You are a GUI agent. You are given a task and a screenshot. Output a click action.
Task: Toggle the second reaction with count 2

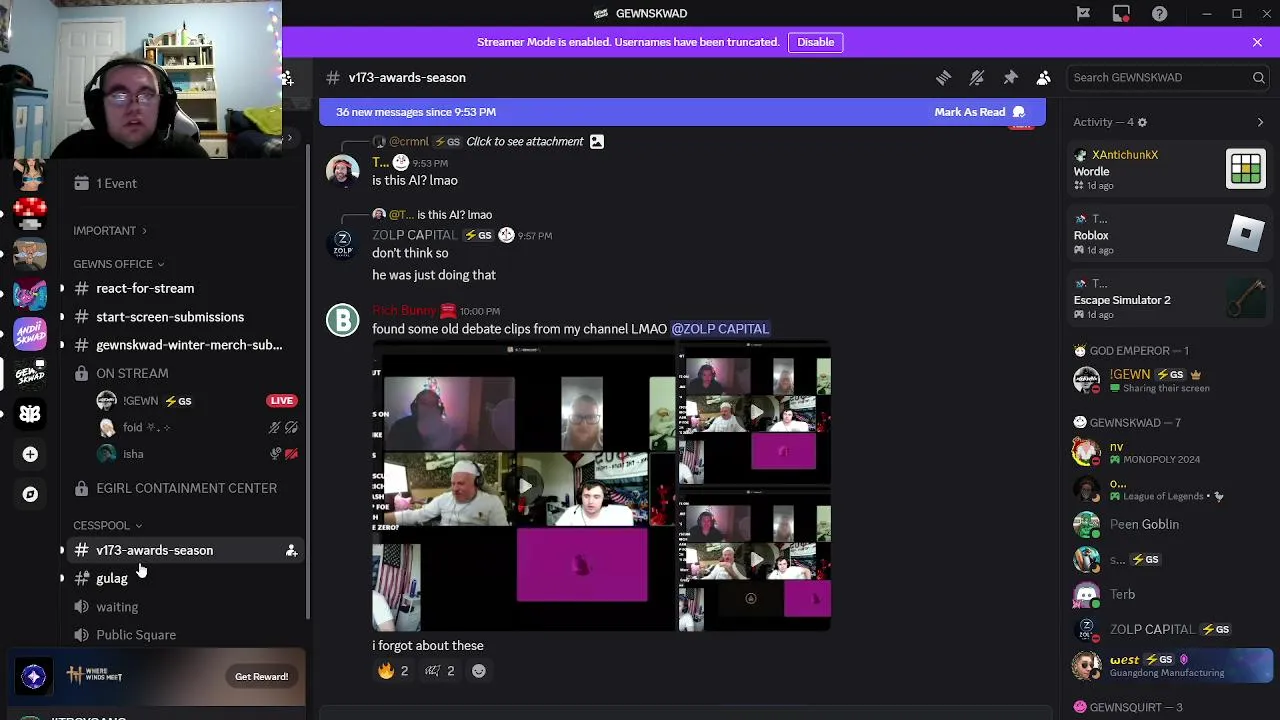pos(440,671)
